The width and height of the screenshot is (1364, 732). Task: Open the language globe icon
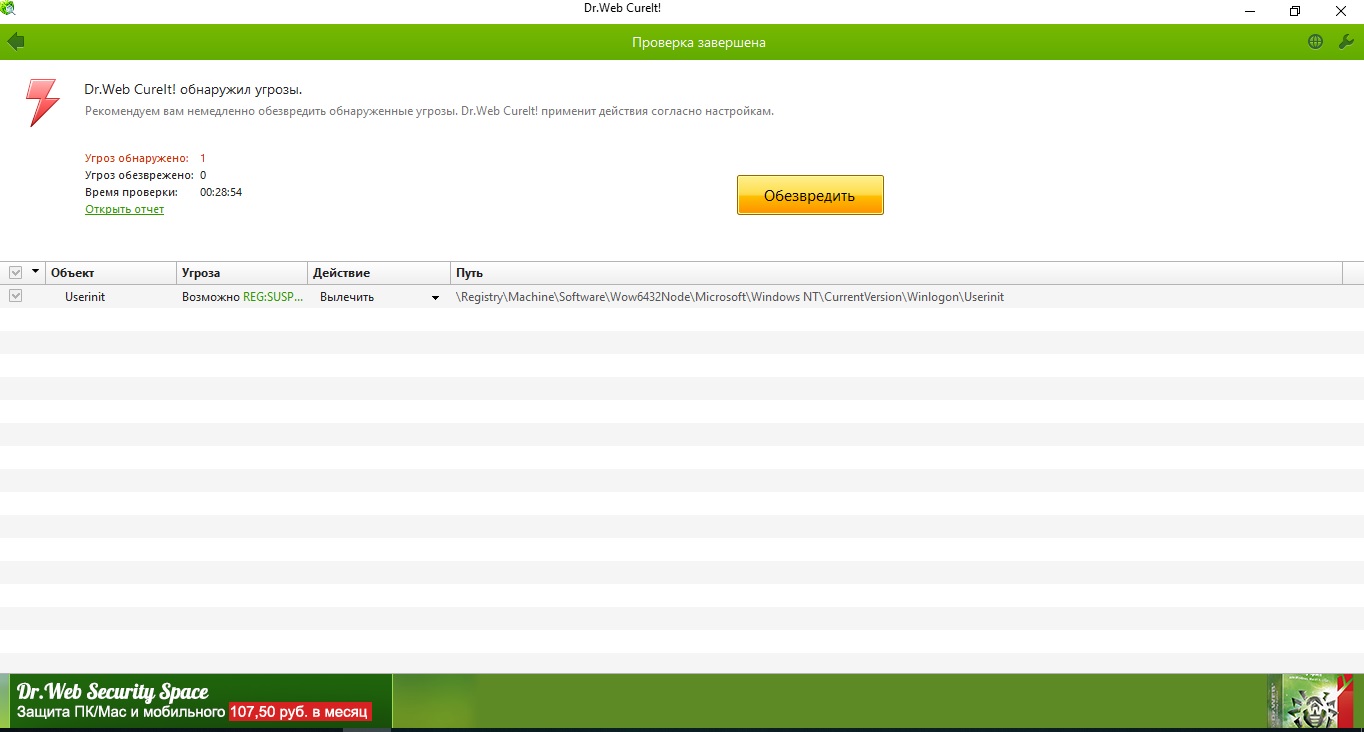[1315, 42]
